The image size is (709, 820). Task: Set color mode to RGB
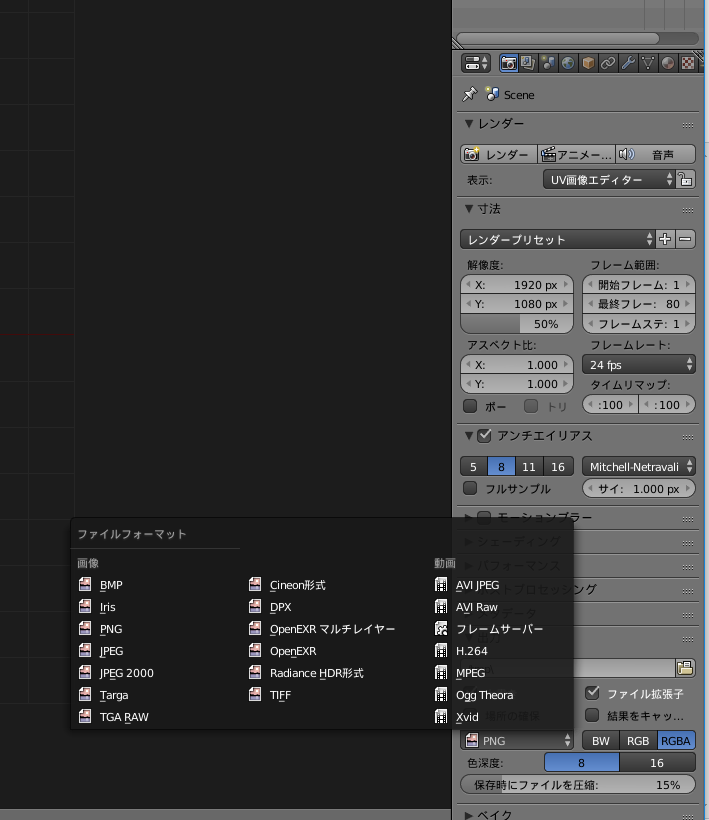click(x=638, y=741)
